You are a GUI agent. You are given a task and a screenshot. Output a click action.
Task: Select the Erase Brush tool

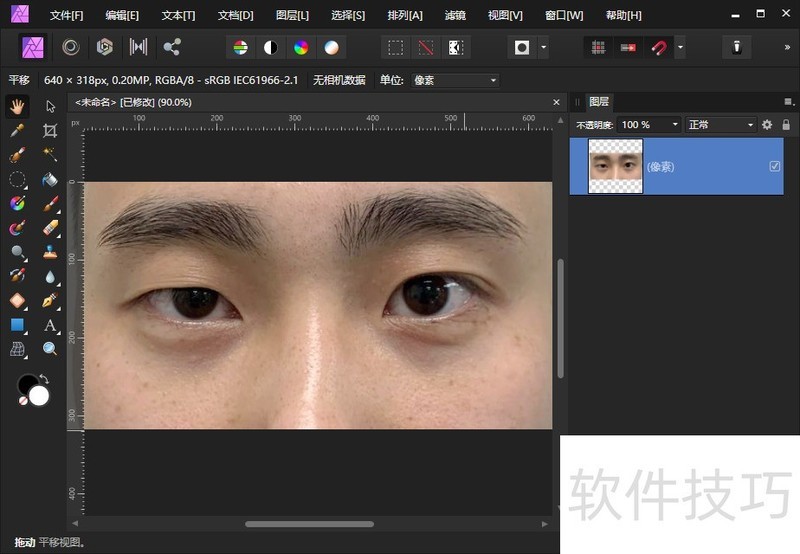tap(50, 228)
